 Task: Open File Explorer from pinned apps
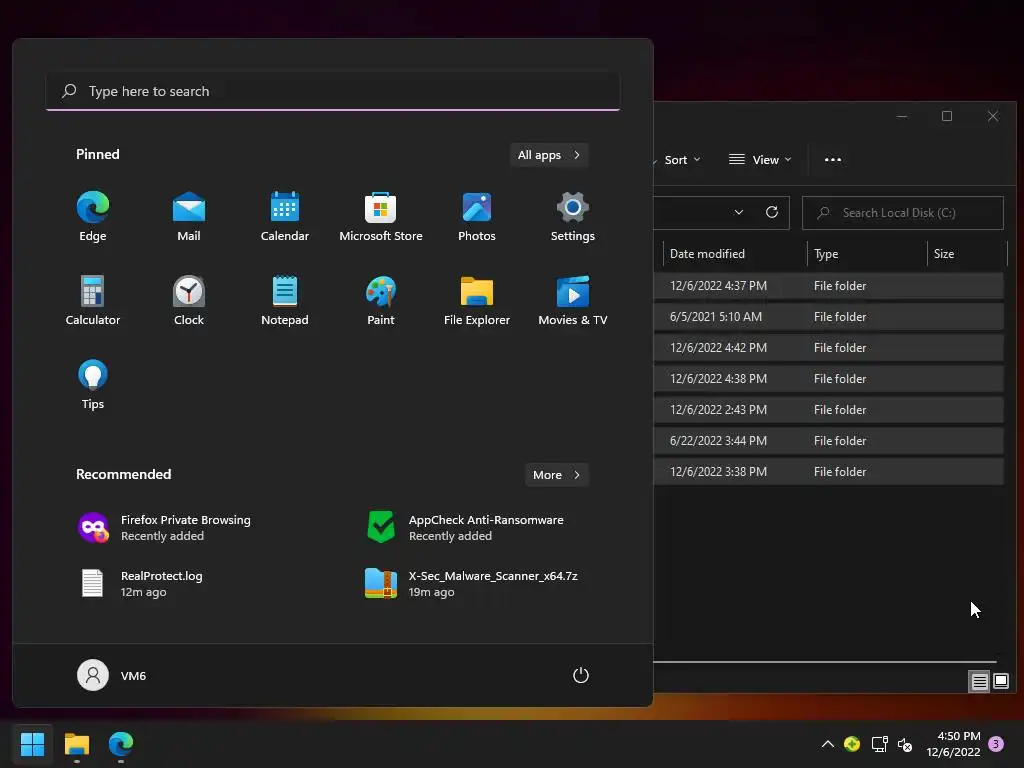click(x=477, y=300)
